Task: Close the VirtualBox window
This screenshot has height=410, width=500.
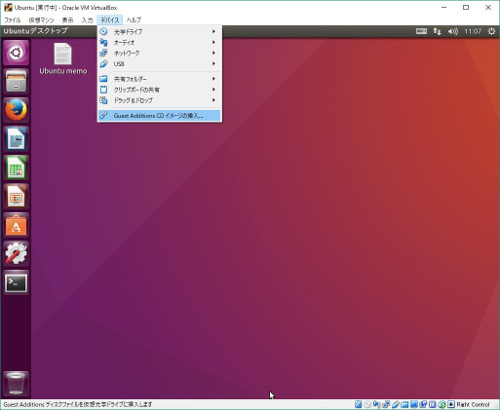Action: click(x=488, y=7)
